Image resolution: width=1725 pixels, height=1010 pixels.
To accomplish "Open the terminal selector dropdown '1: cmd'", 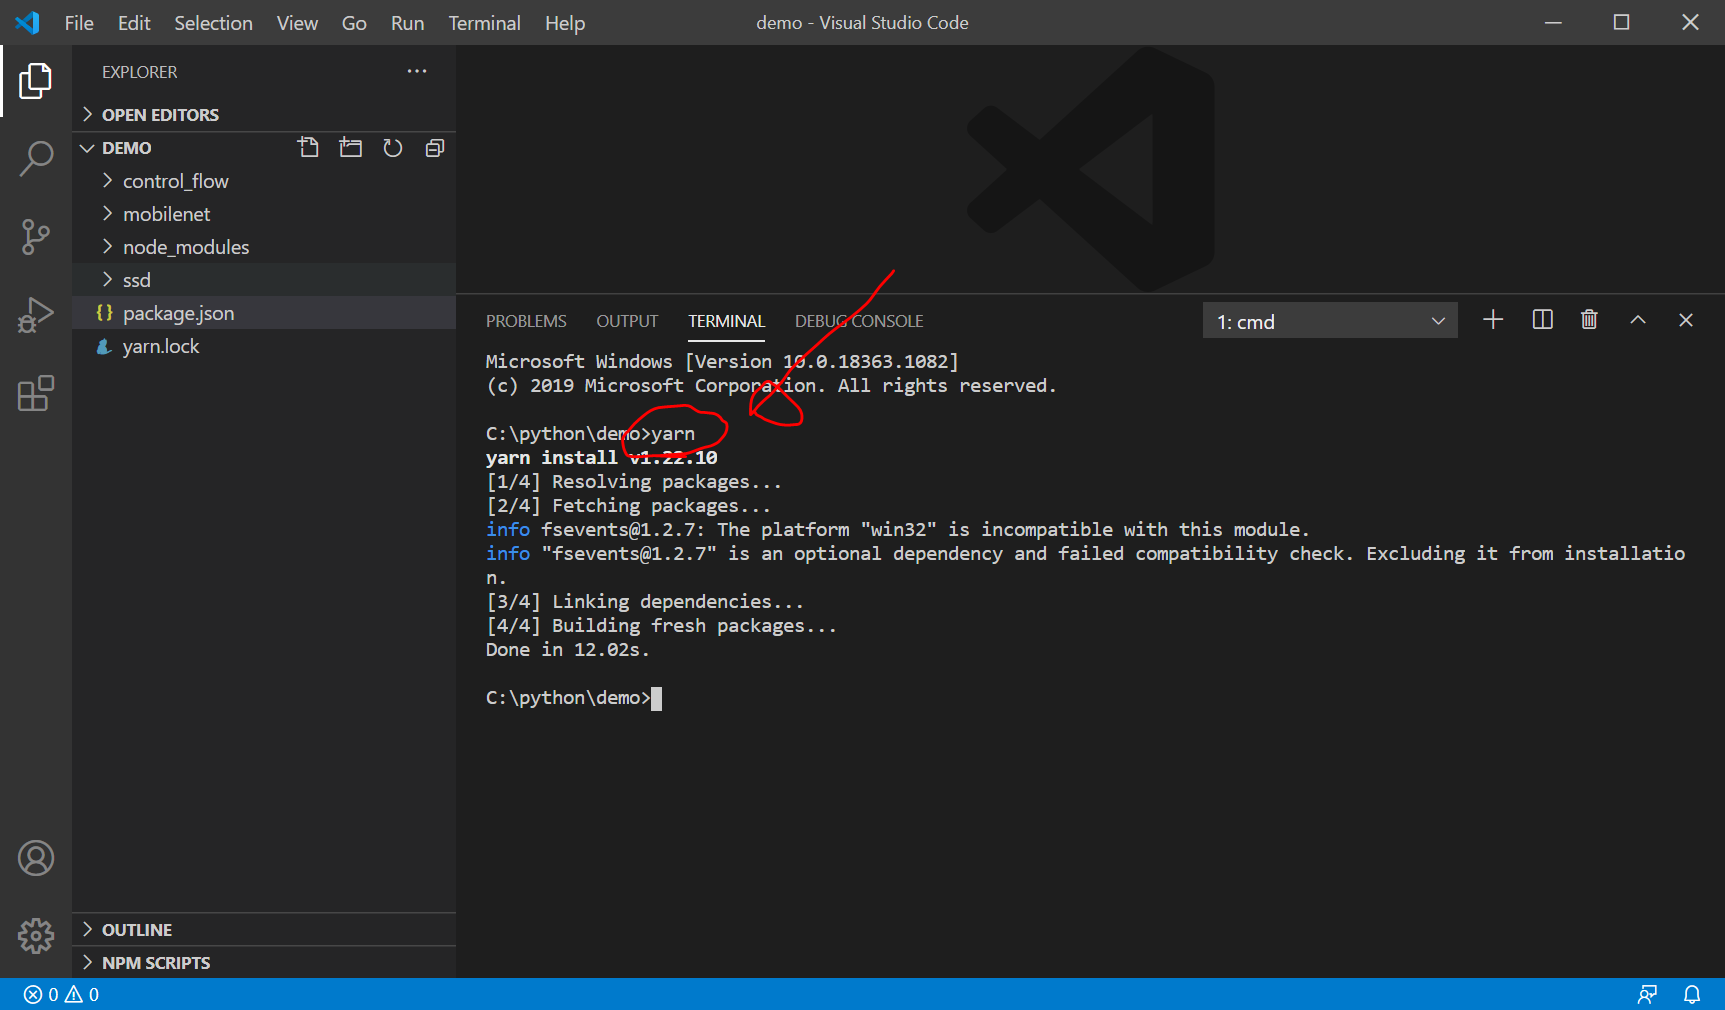I will point(1330,321).
